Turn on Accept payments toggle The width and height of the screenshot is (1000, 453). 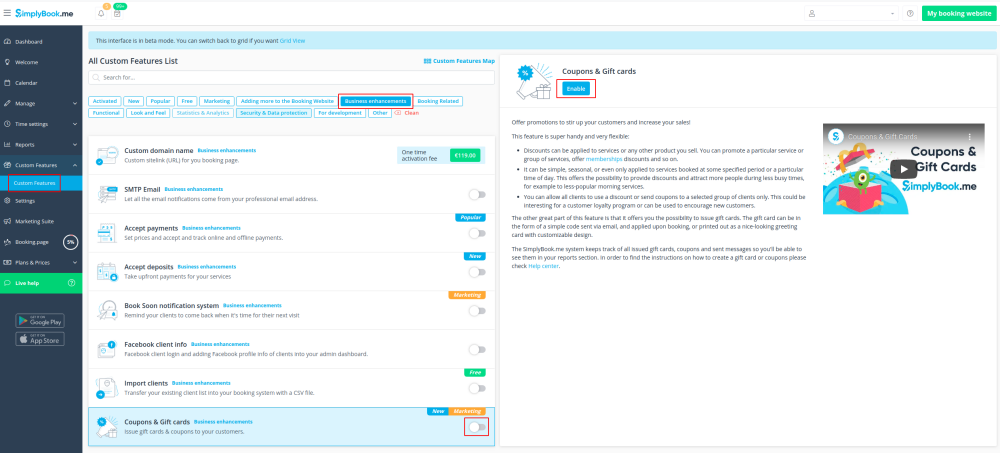click(x=477, y=233)
